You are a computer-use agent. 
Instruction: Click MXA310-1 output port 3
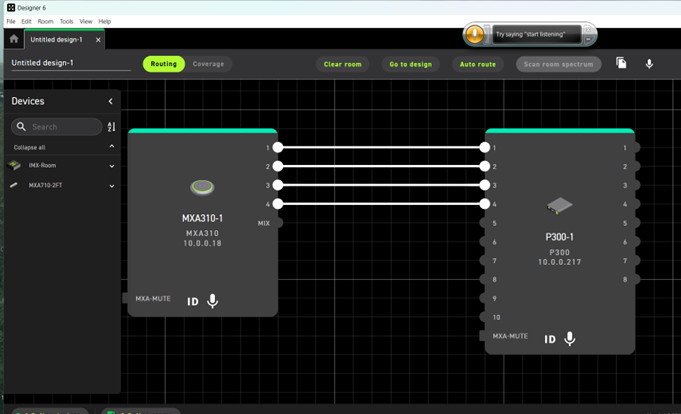click(278, 185)
